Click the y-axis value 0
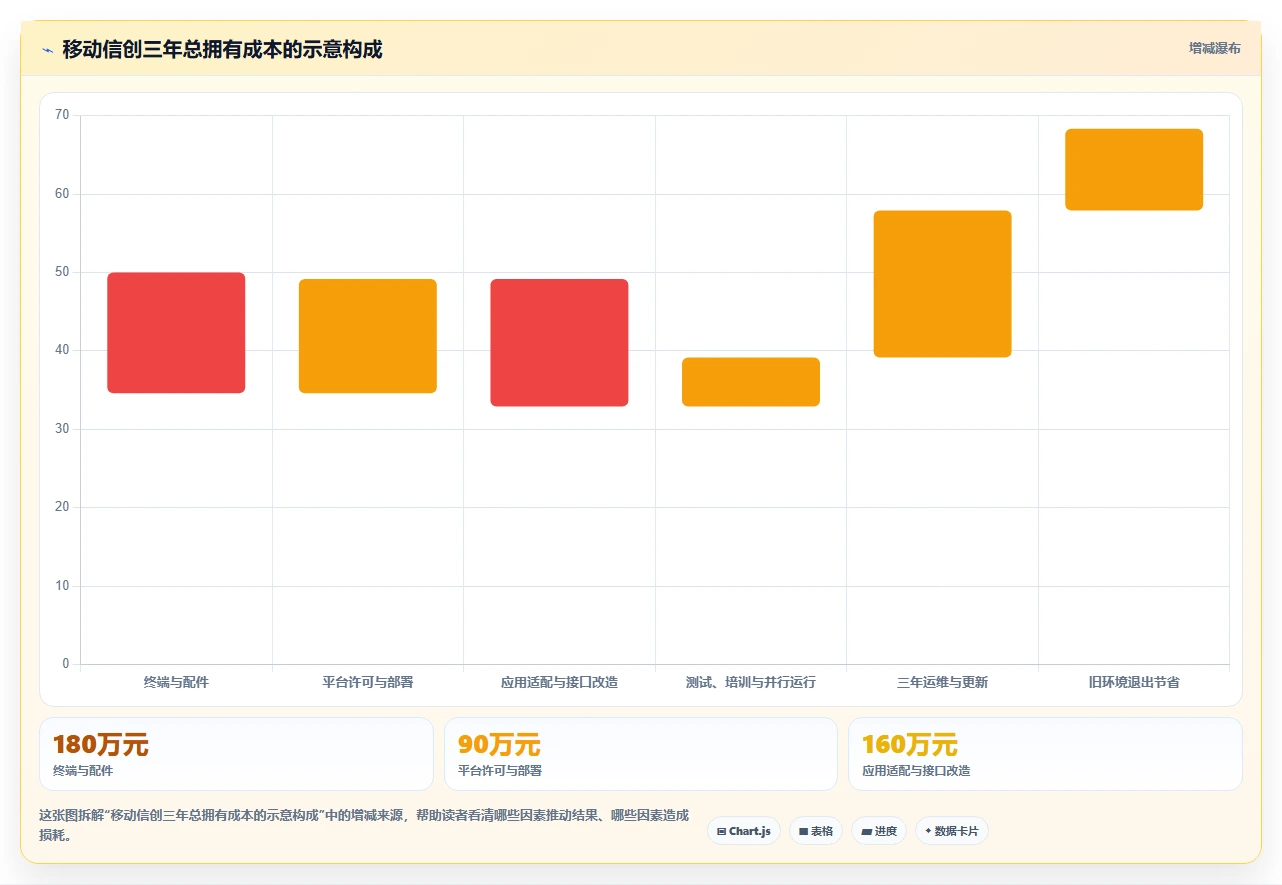Screen dimensions: 1282x885 tap(66, 664)
